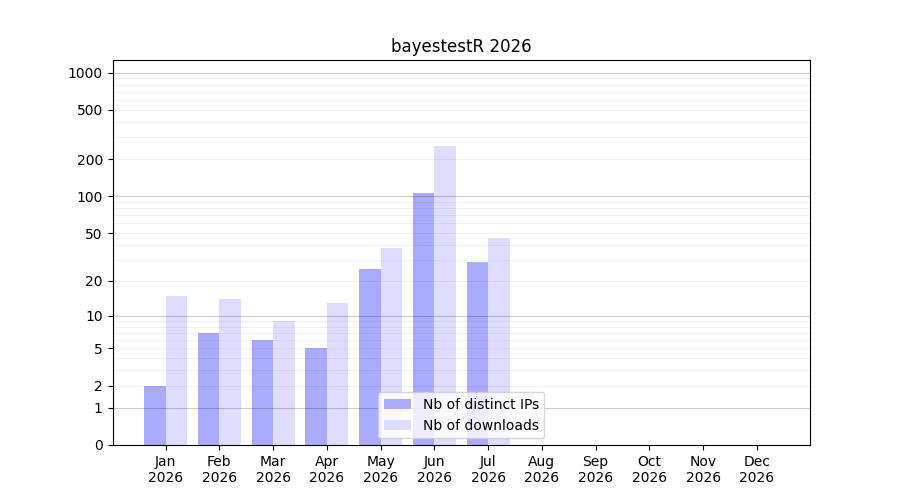
Task: Click the Jan 2026 distinct IPs bar
Action: coord(155,416)
